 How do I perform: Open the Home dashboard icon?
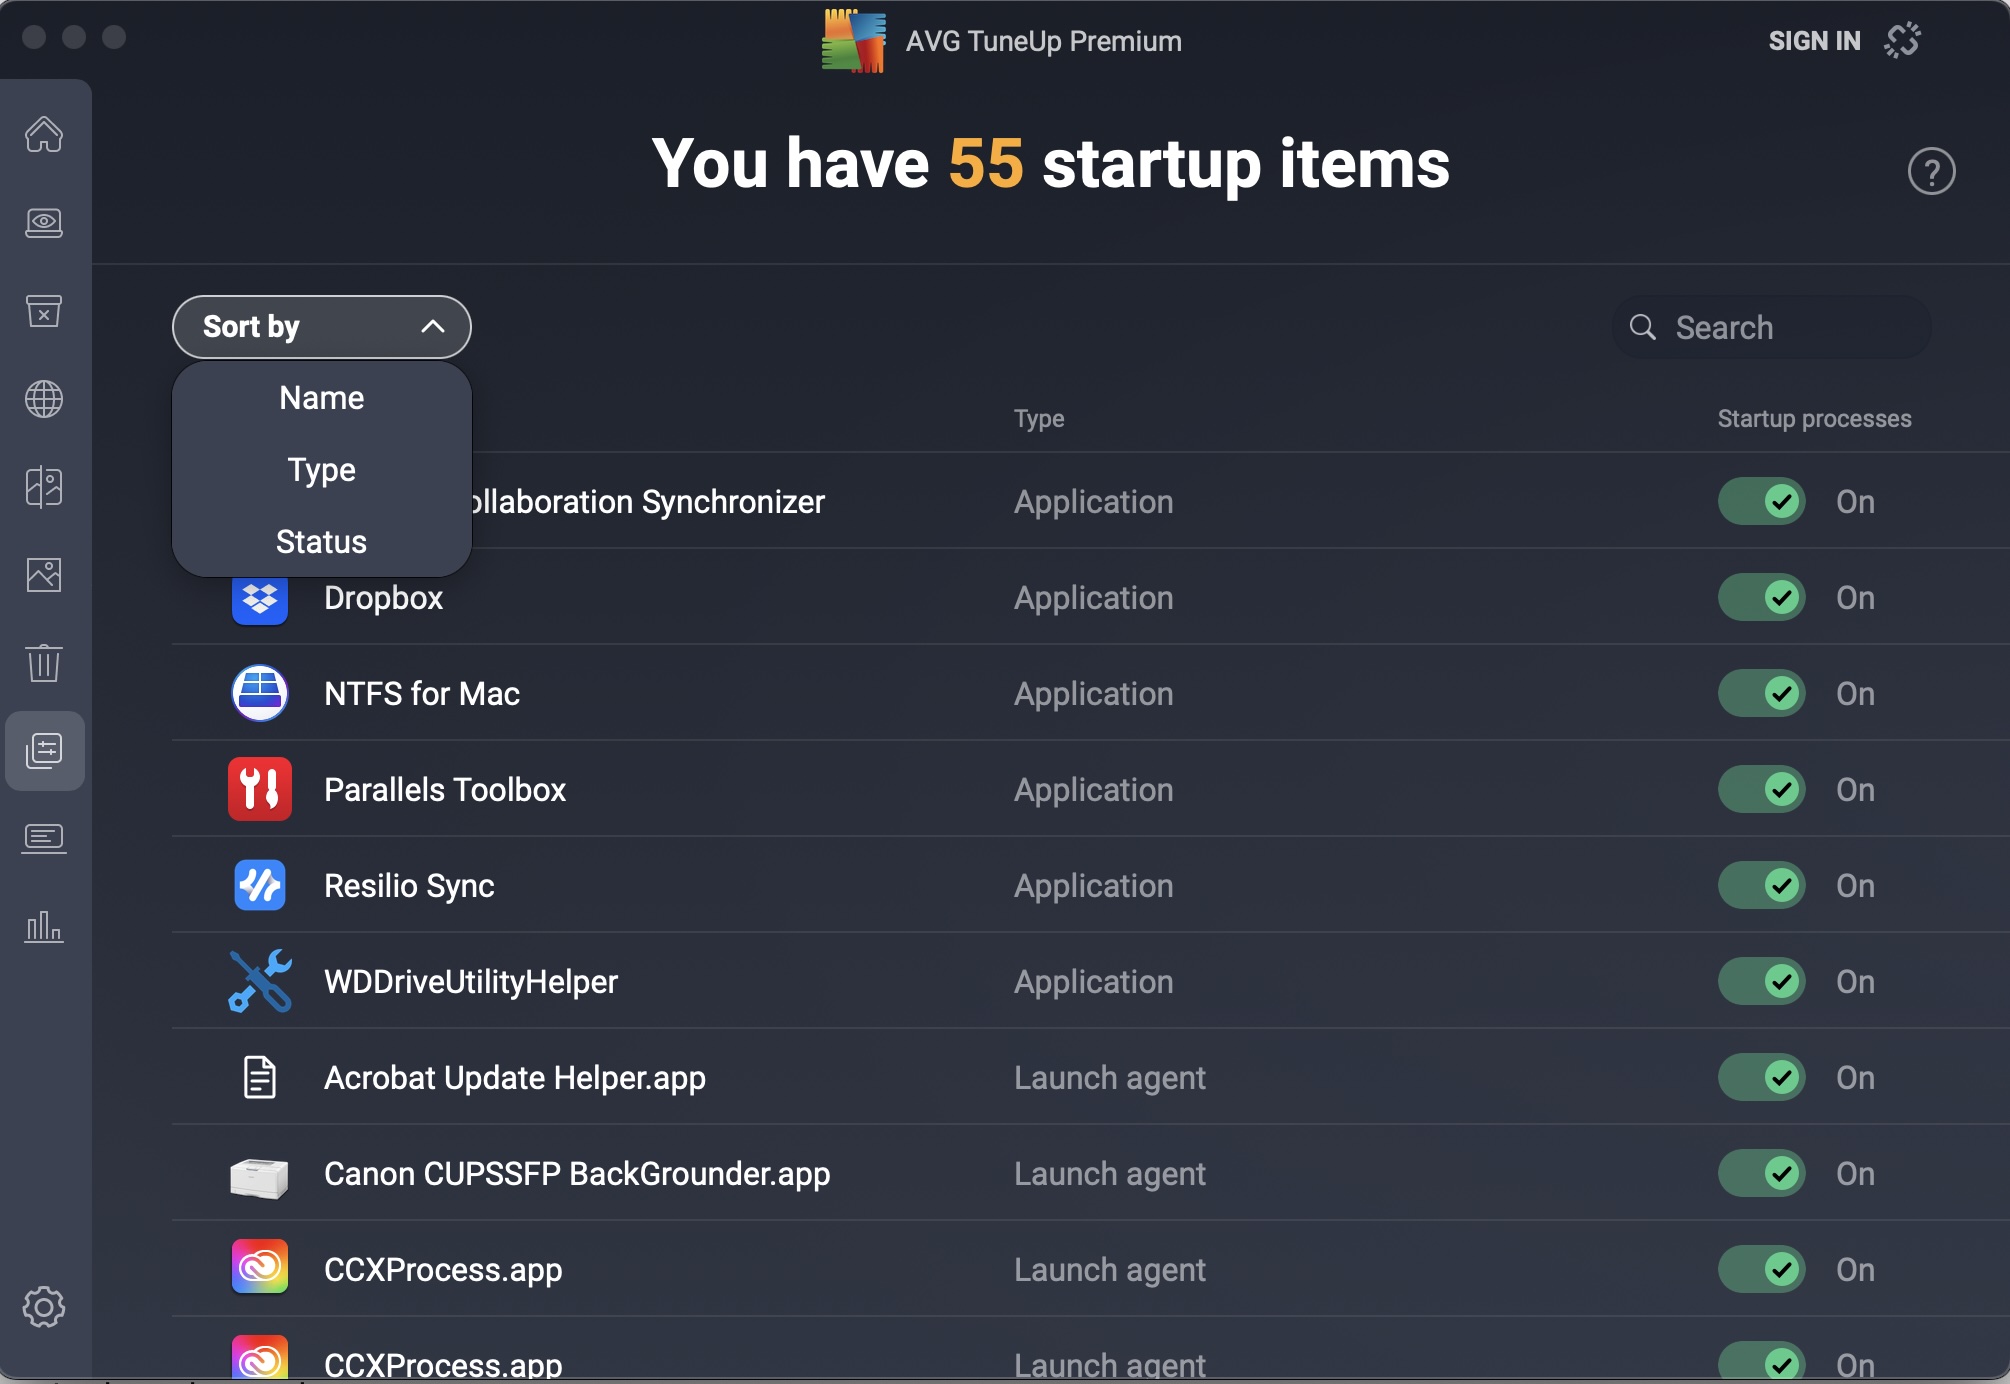click(44, 135)
